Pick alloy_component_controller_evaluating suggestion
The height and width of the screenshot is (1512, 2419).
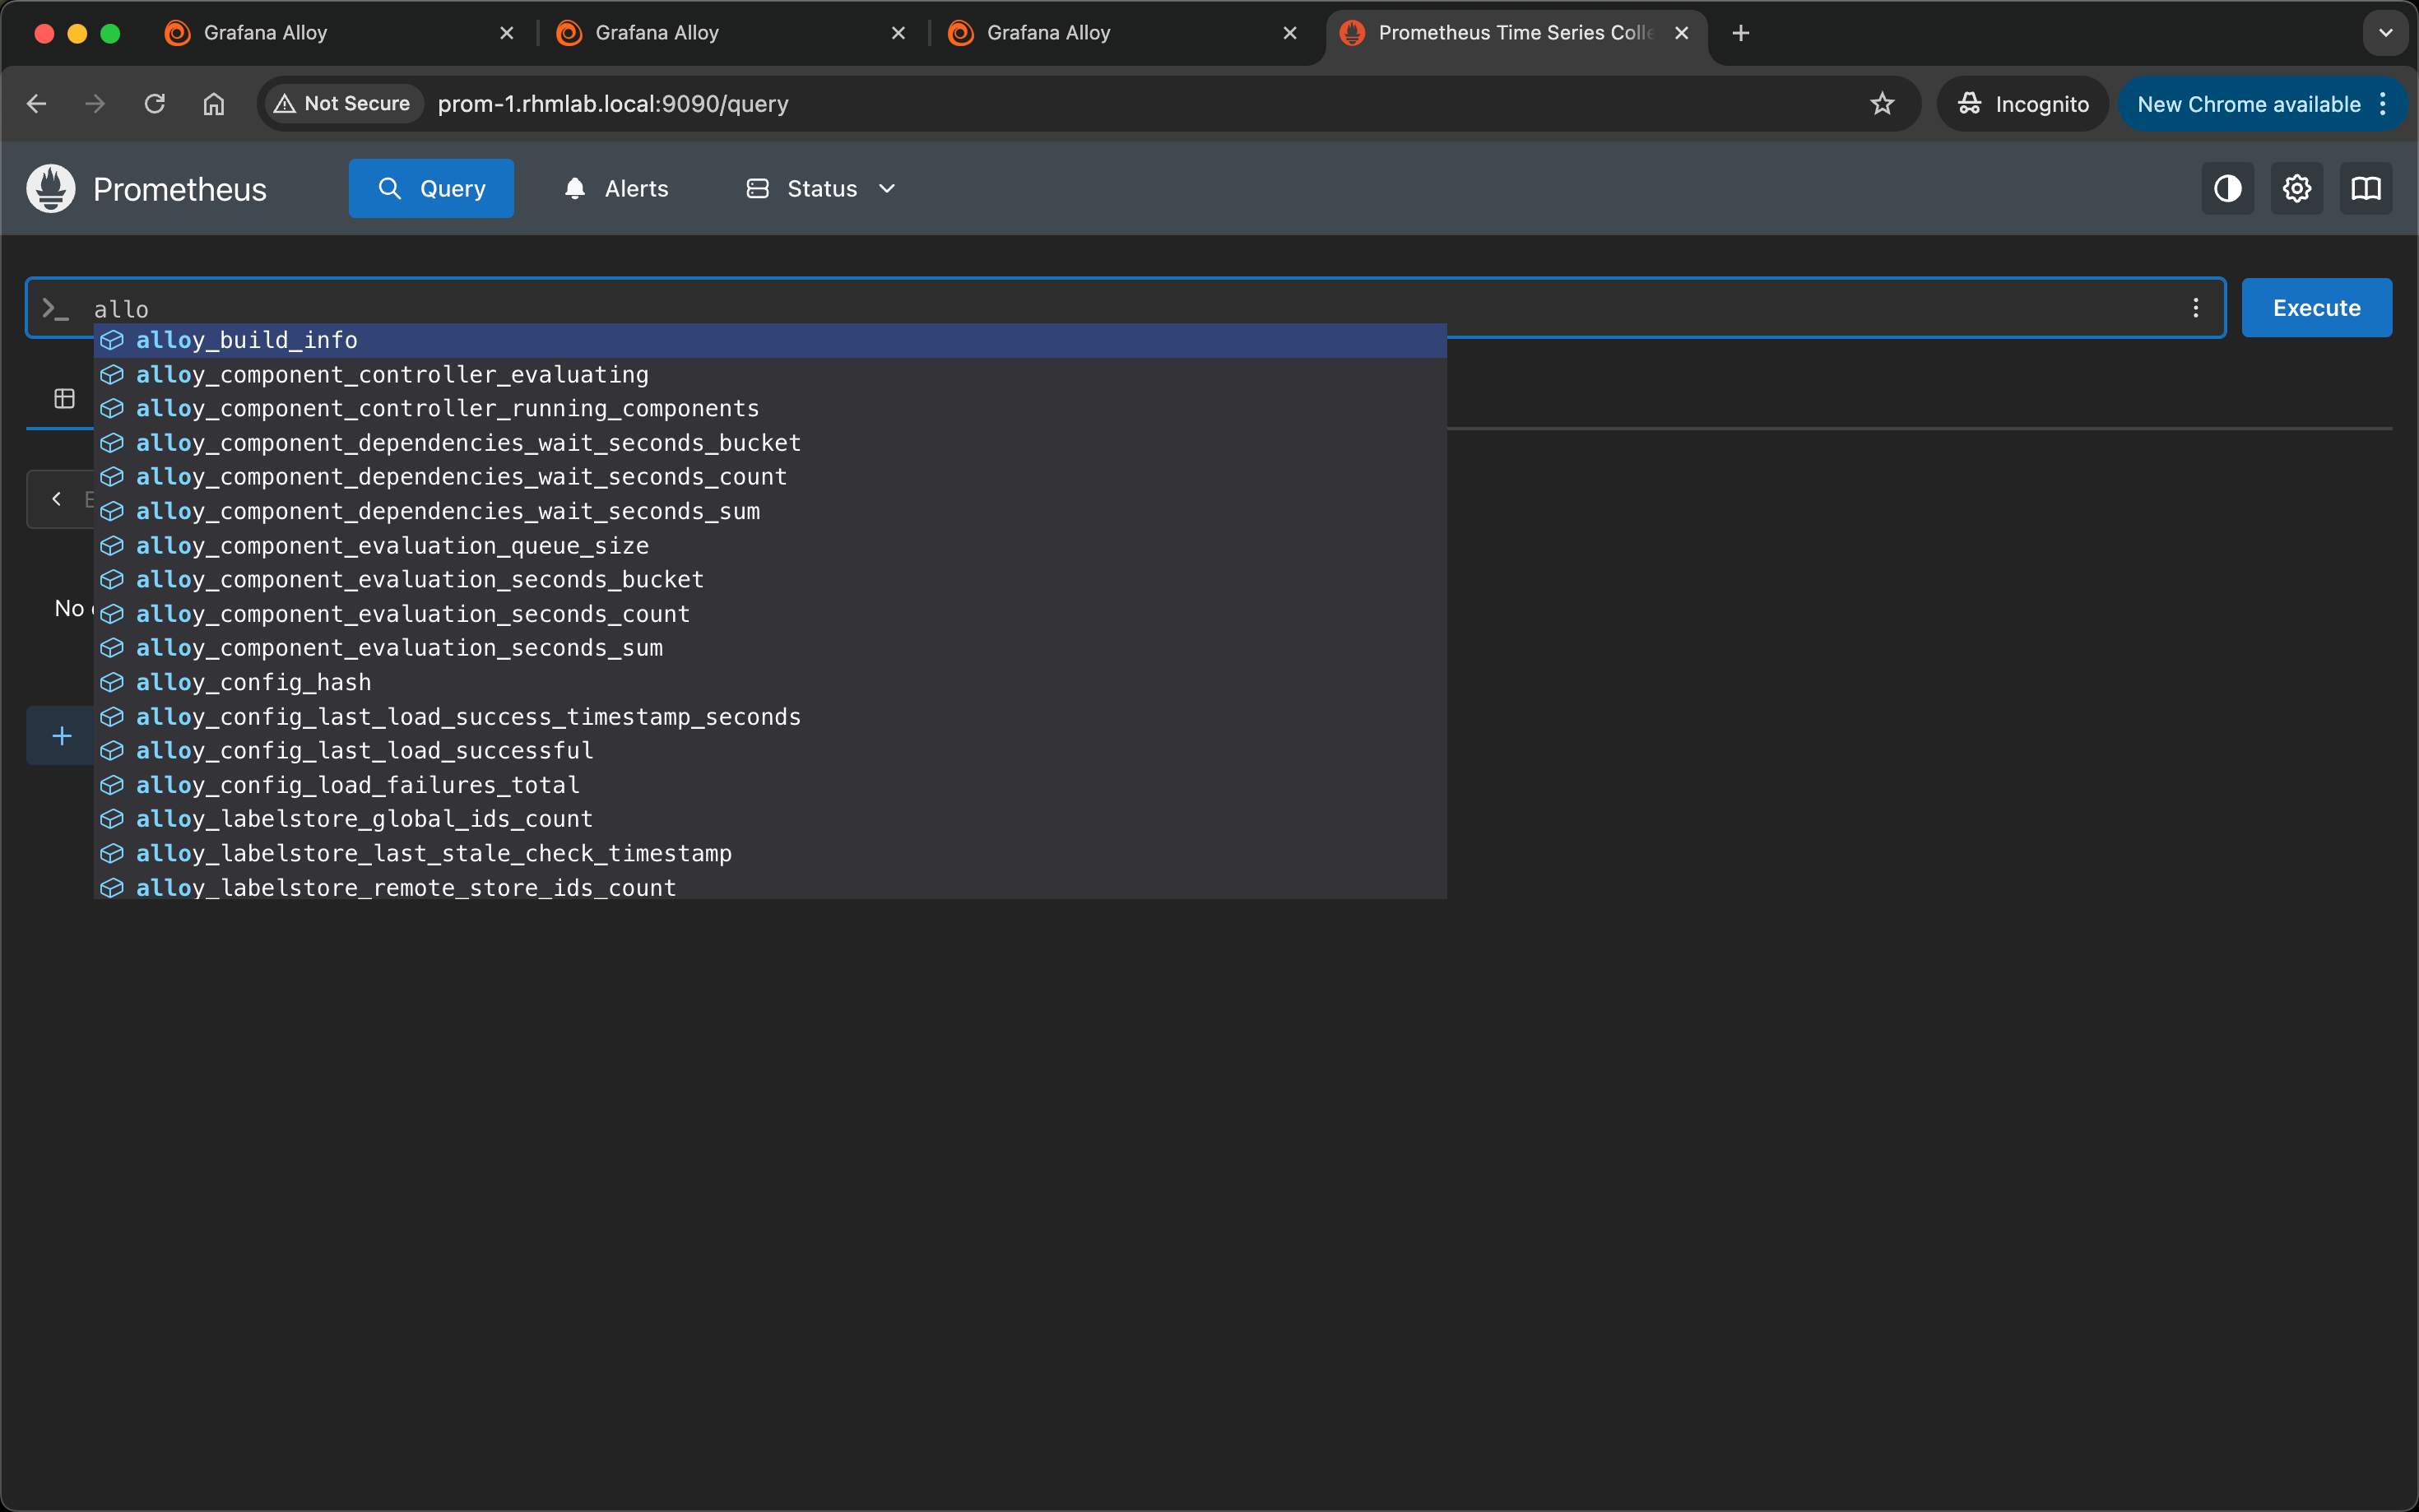(770, 374)
